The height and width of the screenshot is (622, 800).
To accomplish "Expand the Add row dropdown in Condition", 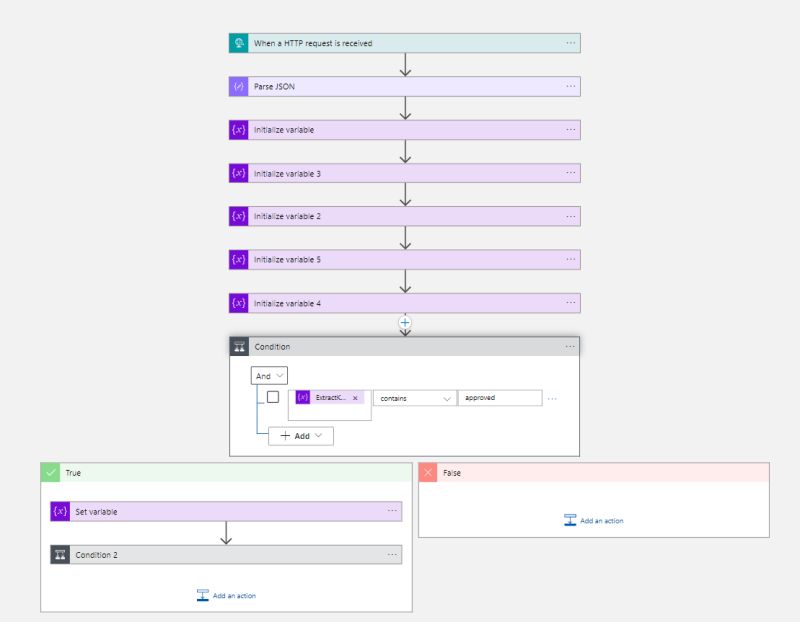I will click(301, 436).
